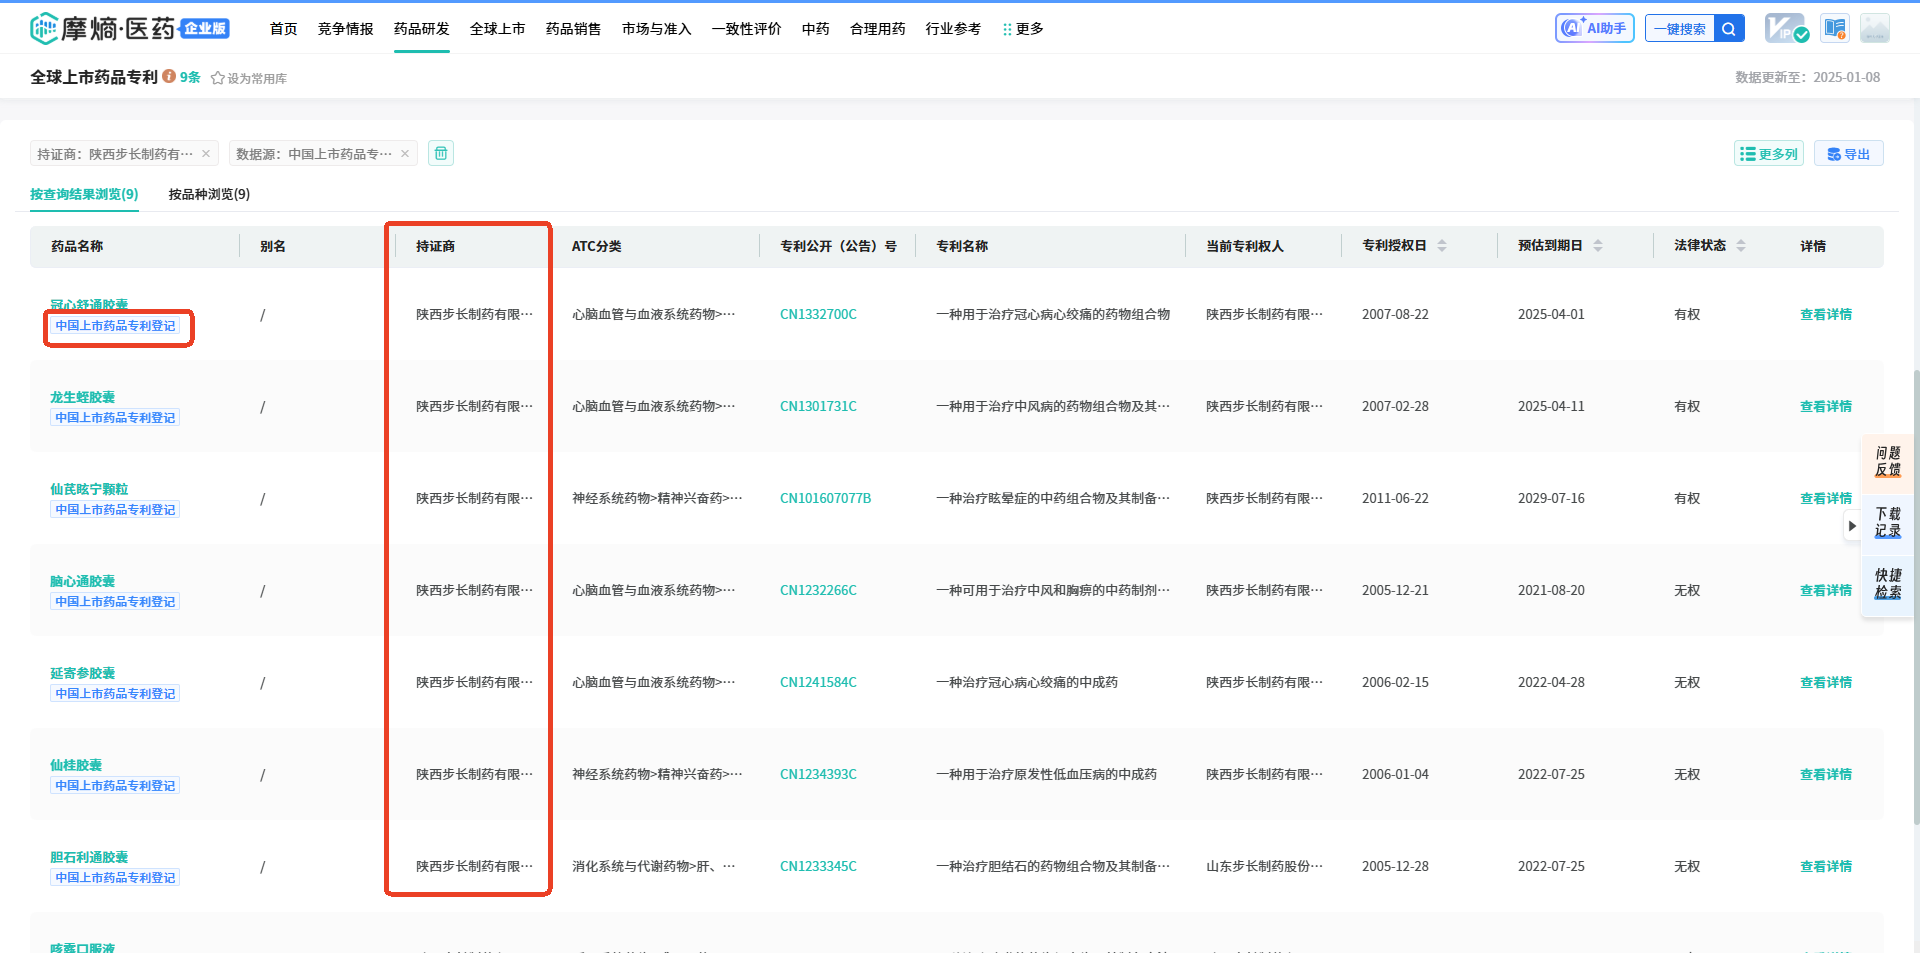Open 全球上市 menu
Image resolution: width=1920 pixels, height=953 pixels.
point(497,29)
